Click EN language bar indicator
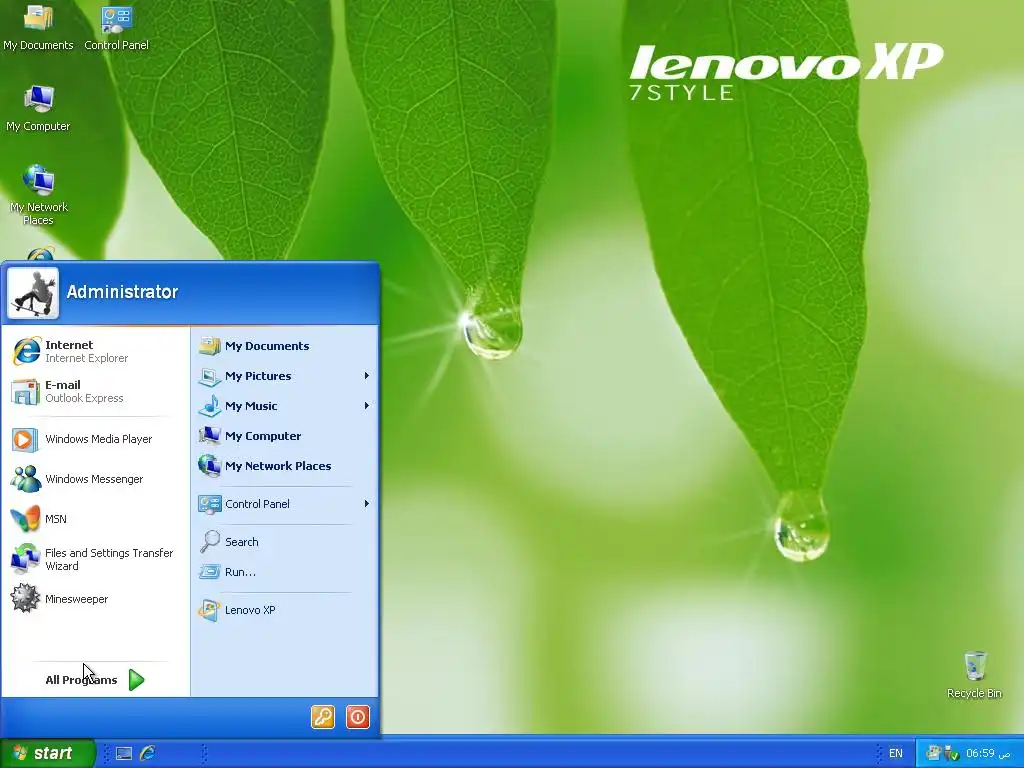1024x768 pixels. click(895, 754)
